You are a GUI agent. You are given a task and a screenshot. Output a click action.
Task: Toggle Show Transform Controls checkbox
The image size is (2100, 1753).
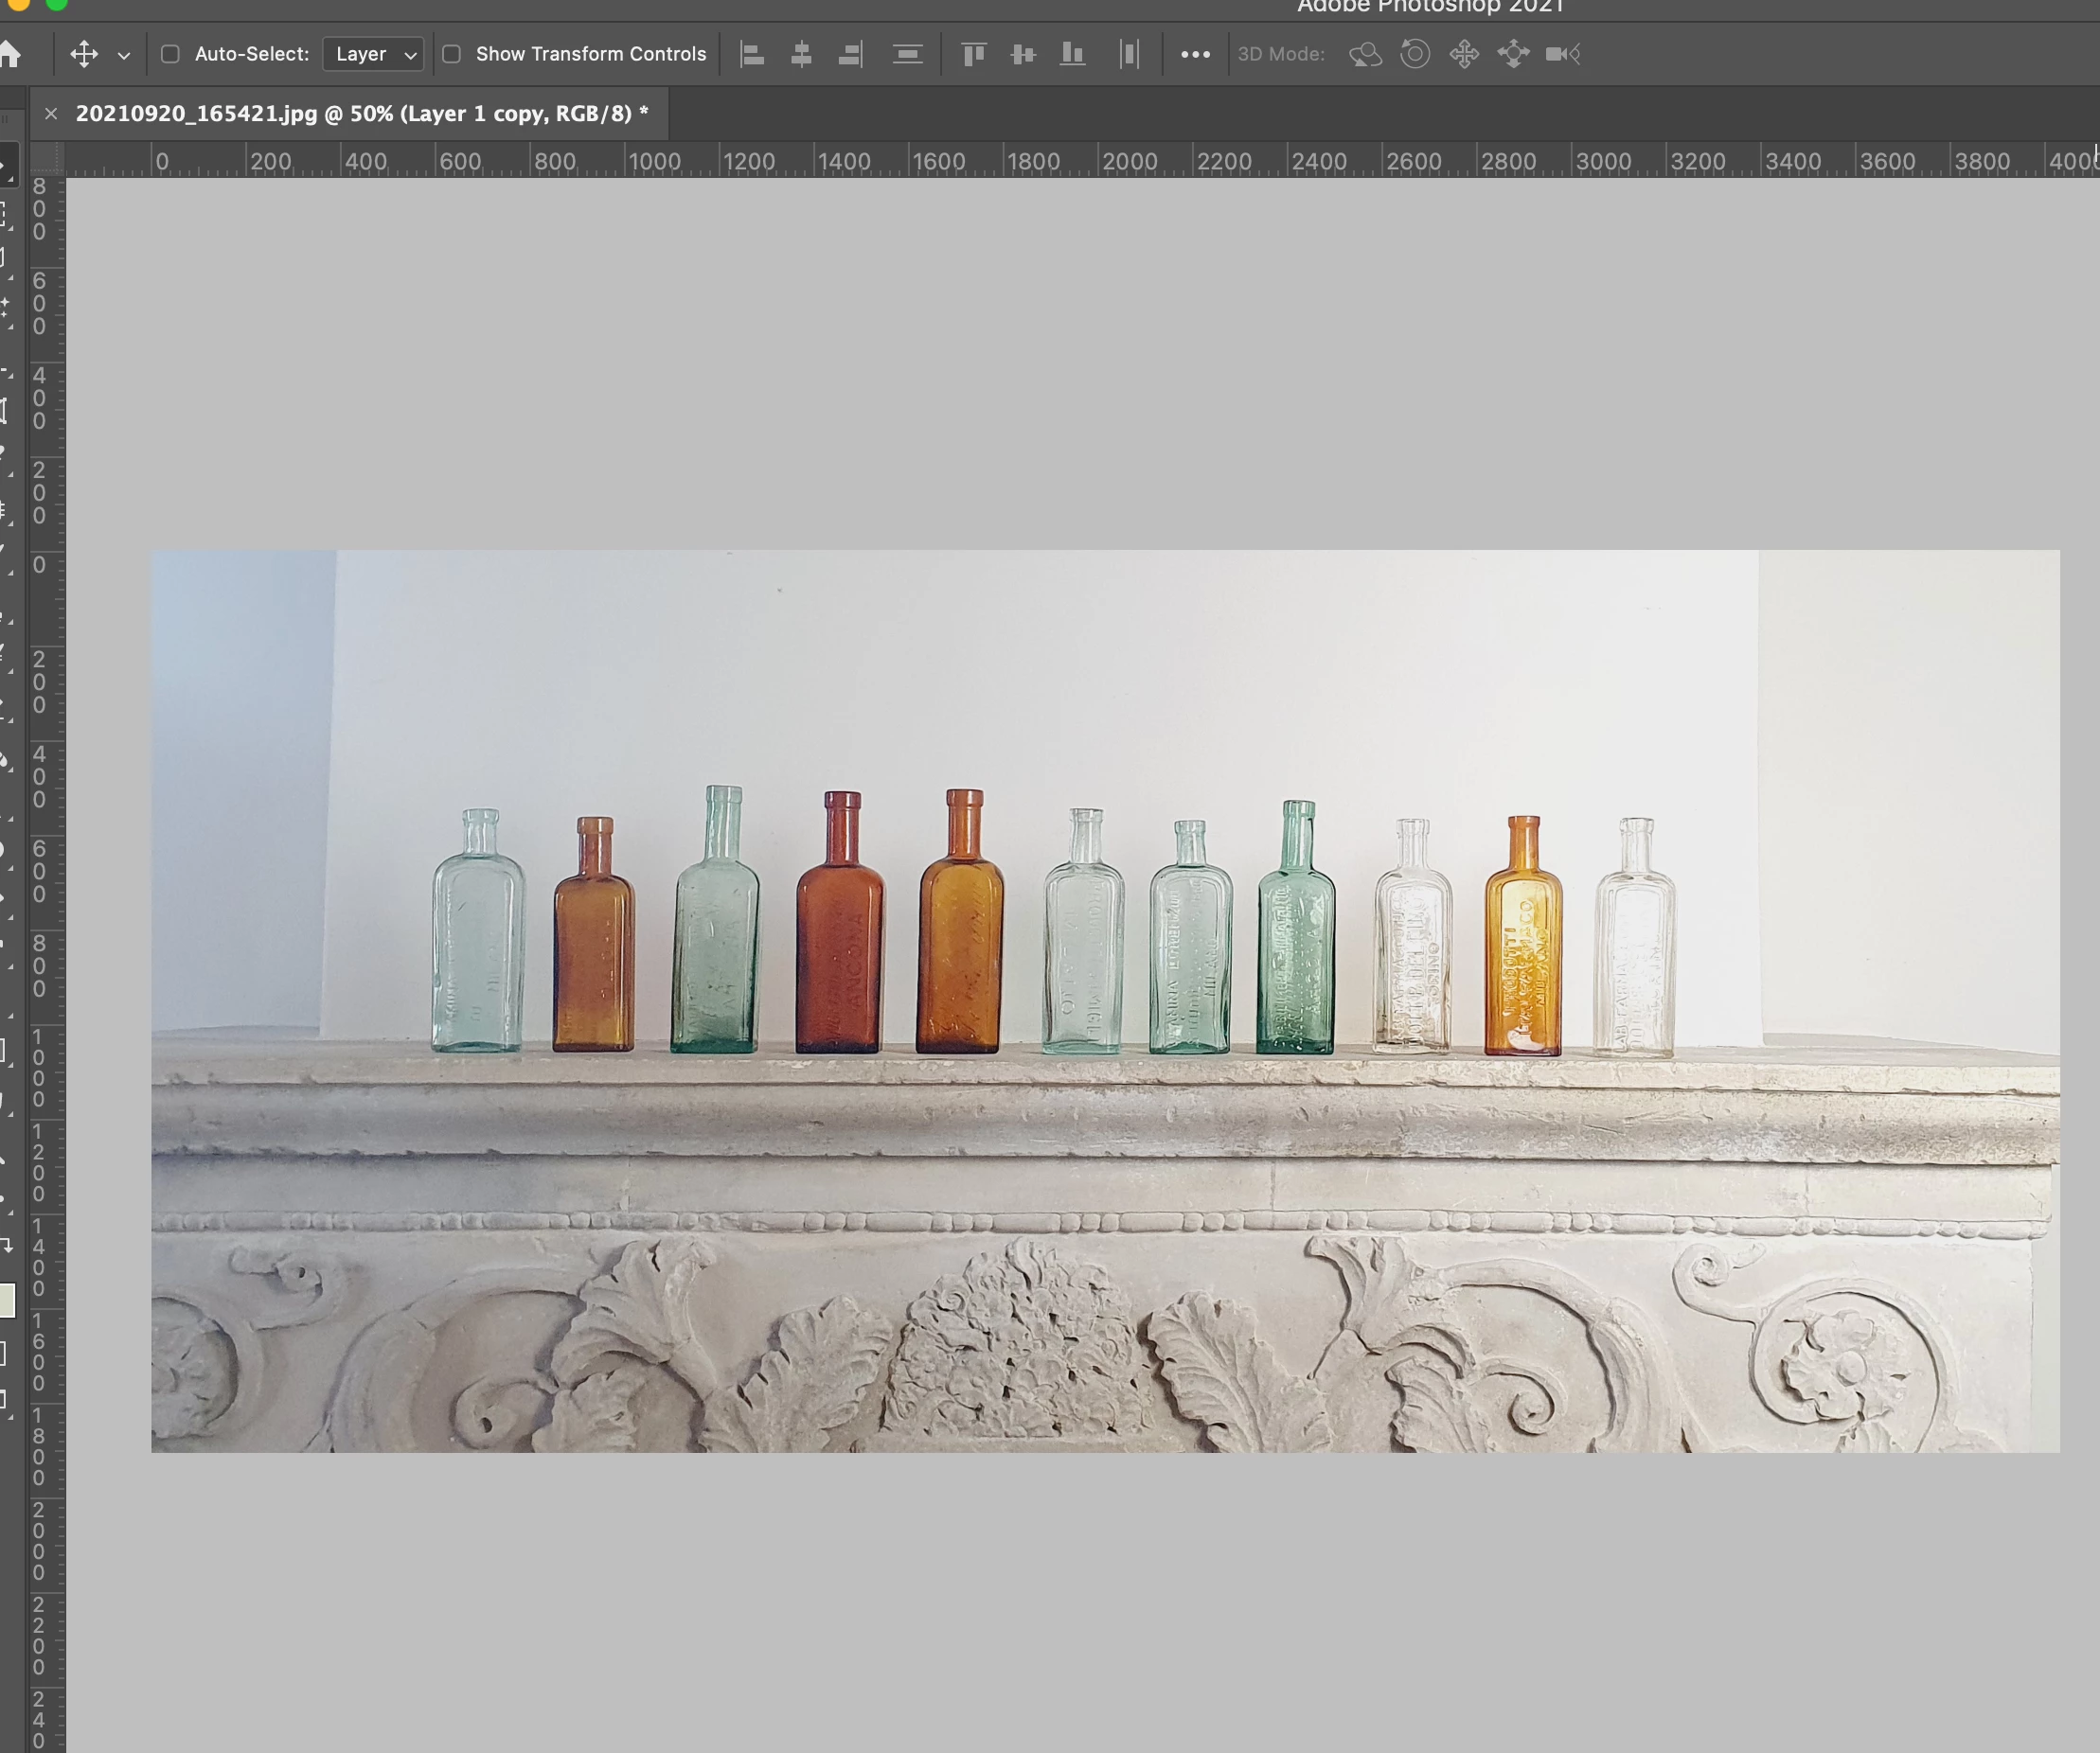[452, 54]
